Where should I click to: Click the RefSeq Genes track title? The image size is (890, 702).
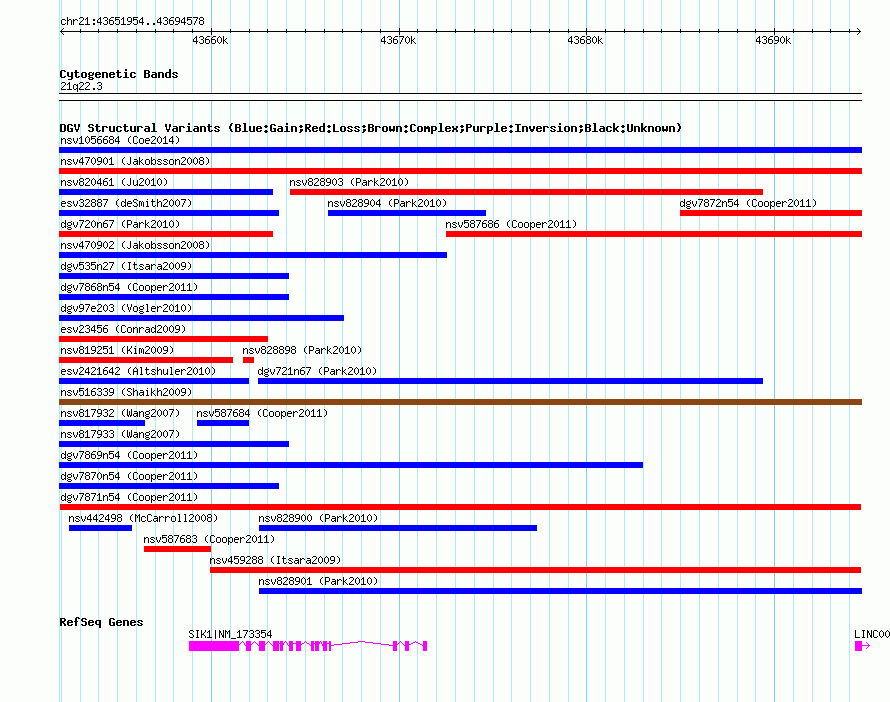click(x=101, y=622)
